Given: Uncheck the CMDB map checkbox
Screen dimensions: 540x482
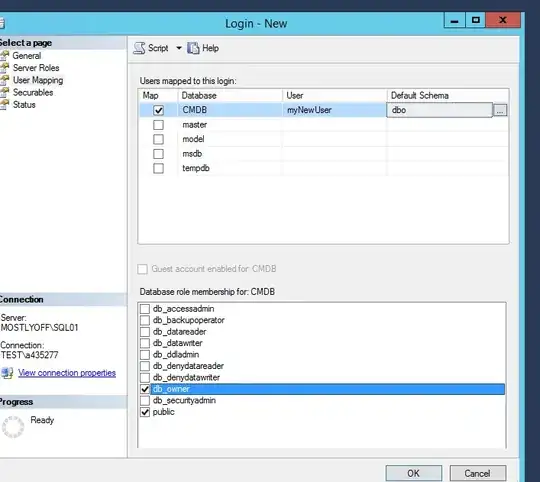Looking at the screenshot, I should click(158, 111).
